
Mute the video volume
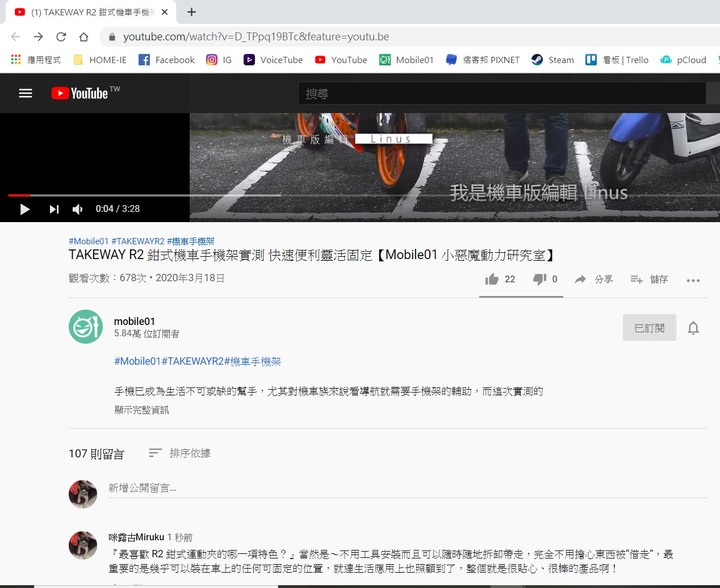click(78, 209)
